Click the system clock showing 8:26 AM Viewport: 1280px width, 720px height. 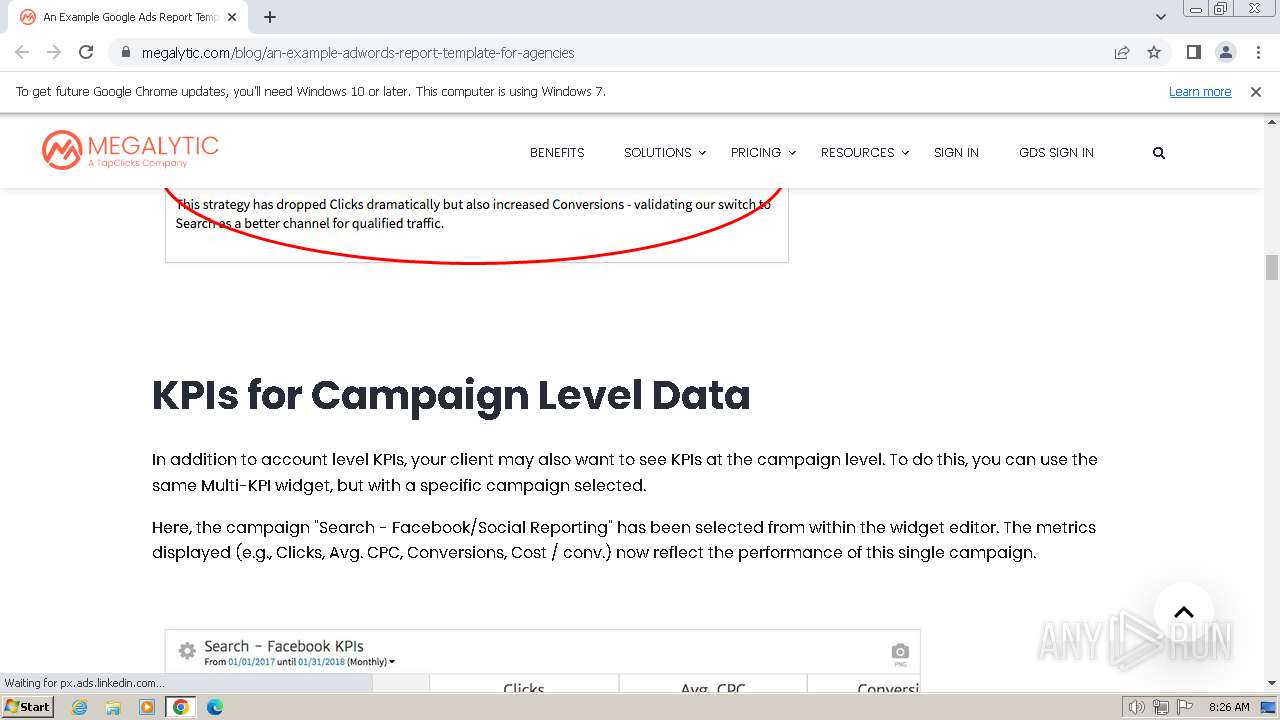[1229, 707]
